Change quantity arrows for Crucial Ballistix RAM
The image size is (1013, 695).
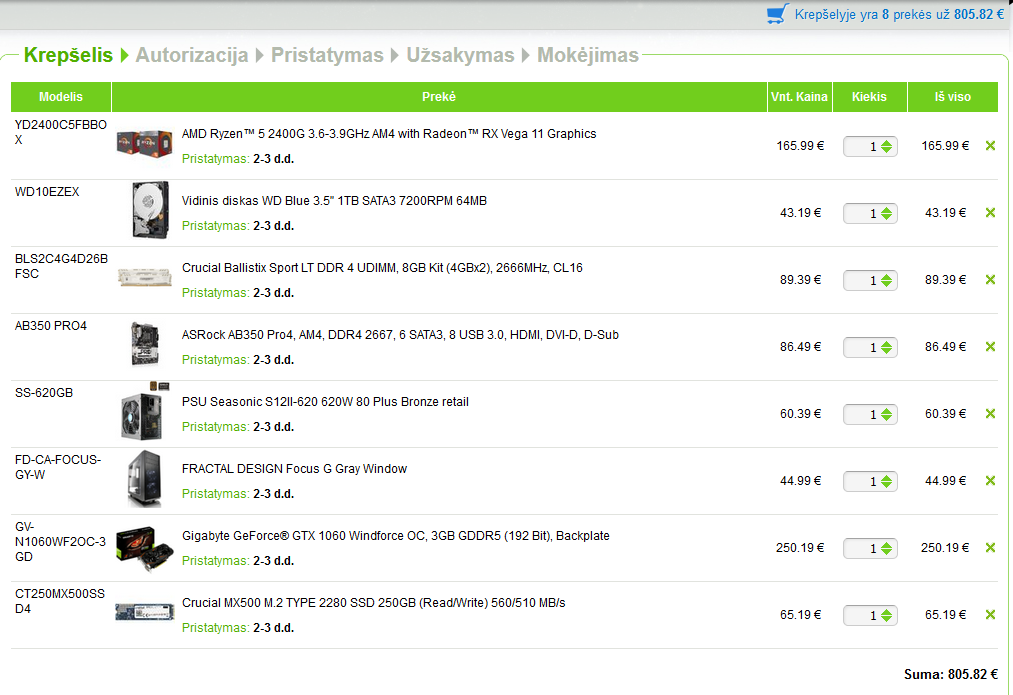tap(886, 280)
